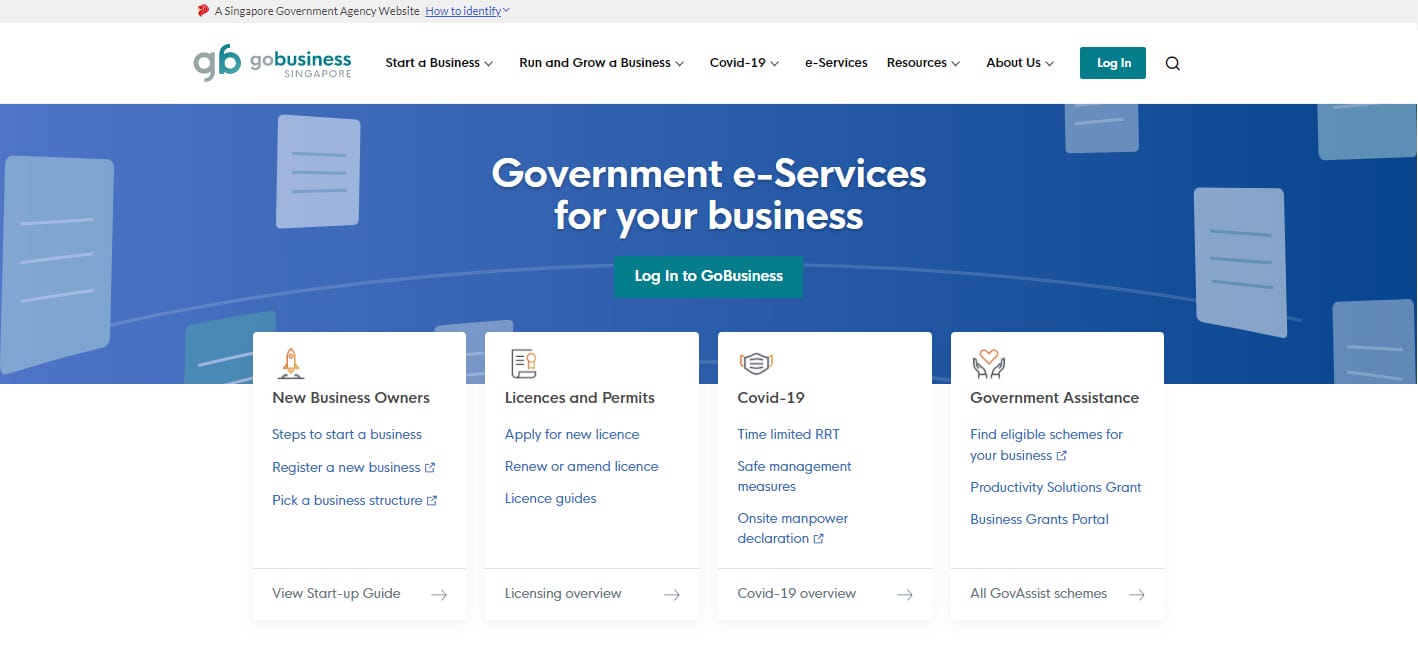Open Find eligible schemes for your business

1046,445
